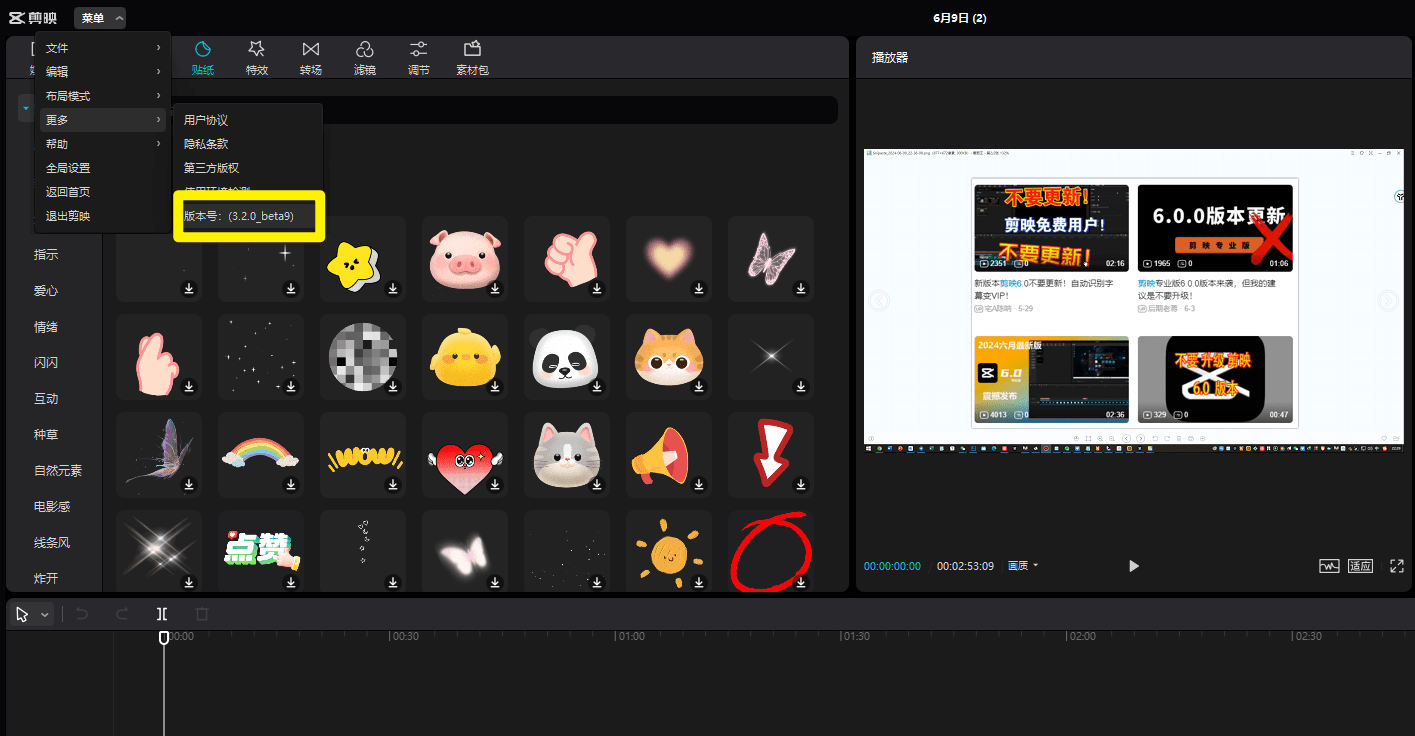Open the 素材包 material pack panel
This screenshot has width=1415, height=736.
[x=472, y=58]
